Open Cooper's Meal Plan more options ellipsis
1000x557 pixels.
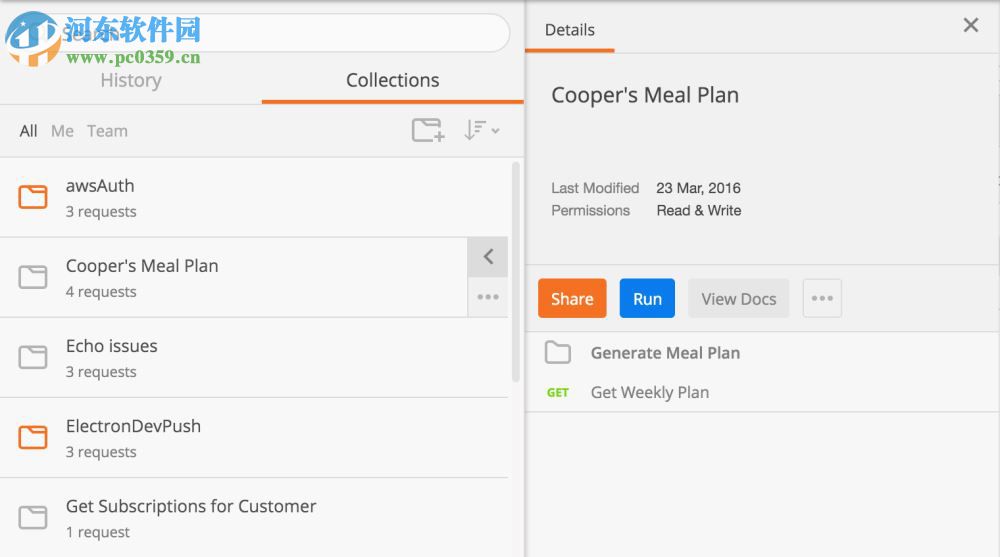click(488, 297)
